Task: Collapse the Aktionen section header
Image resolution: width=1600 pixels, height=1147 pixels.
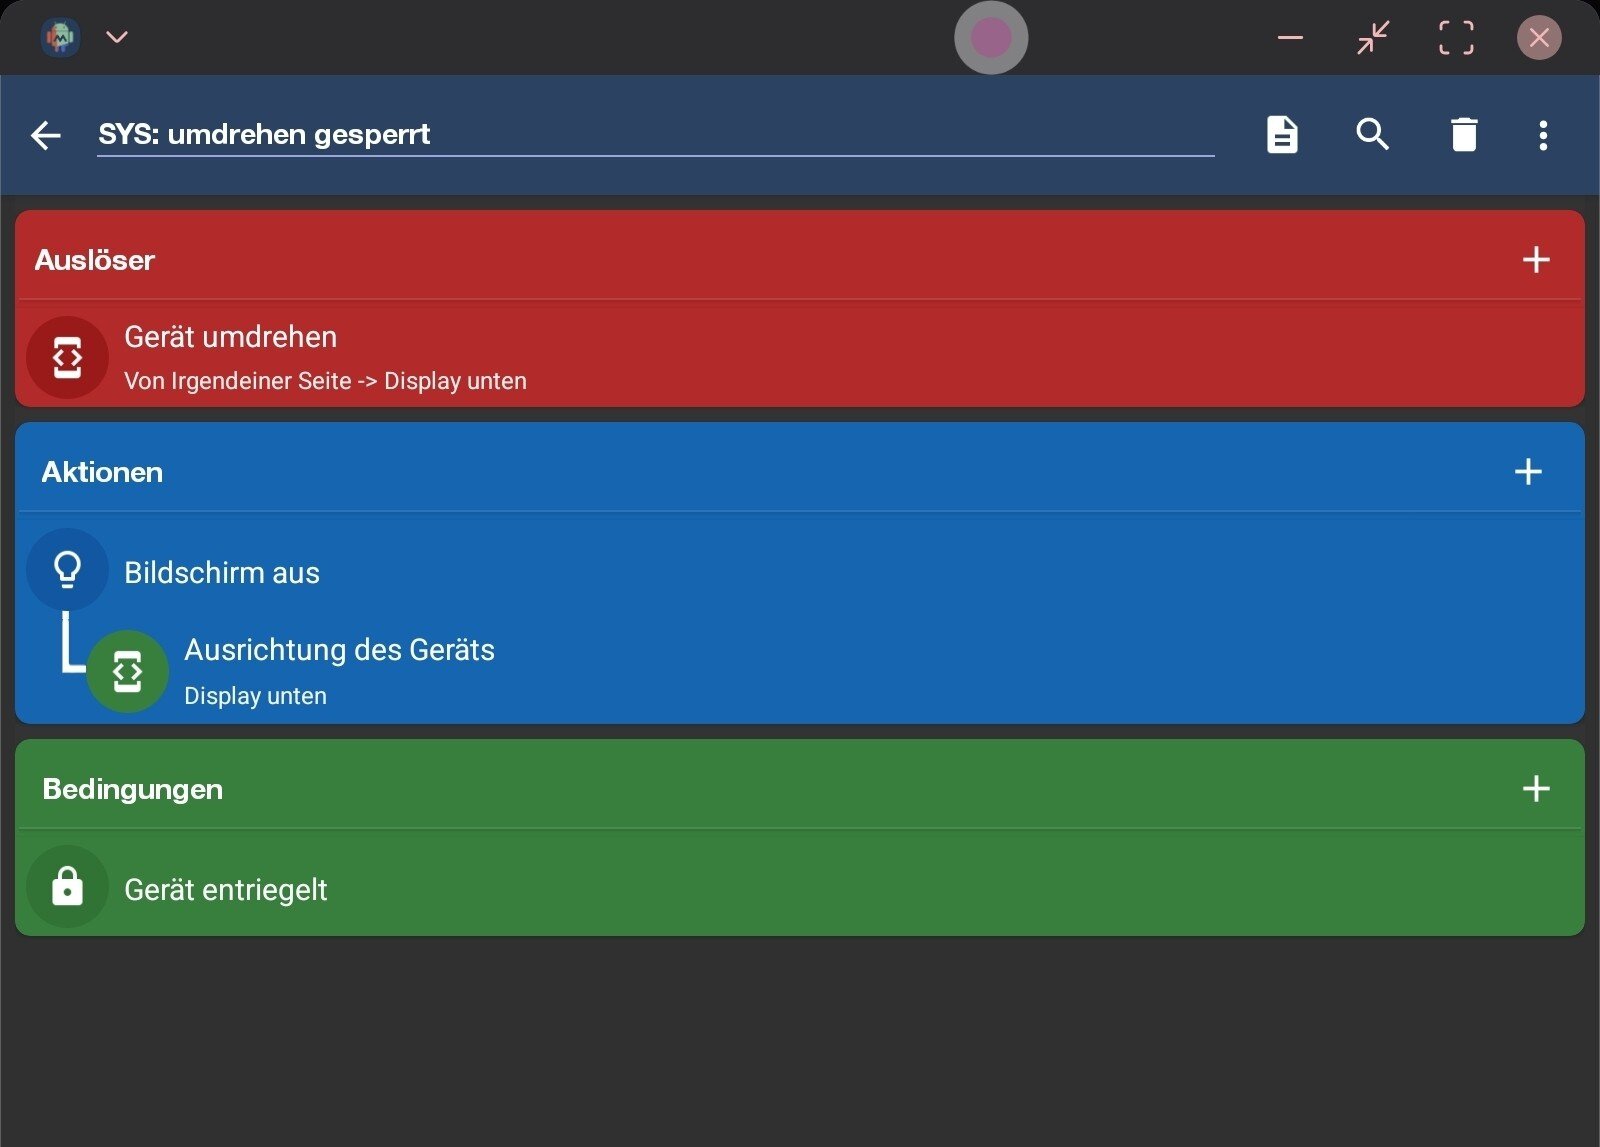Action: [x=102, y=472]
